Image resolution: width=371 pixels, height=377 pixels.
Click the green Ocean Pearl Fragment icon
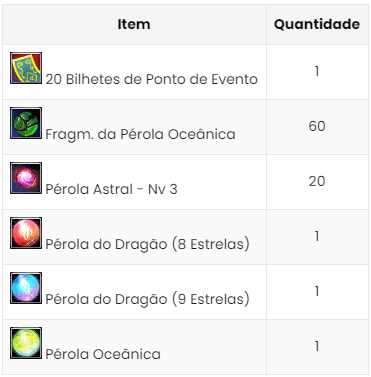[x=26, y=123]
